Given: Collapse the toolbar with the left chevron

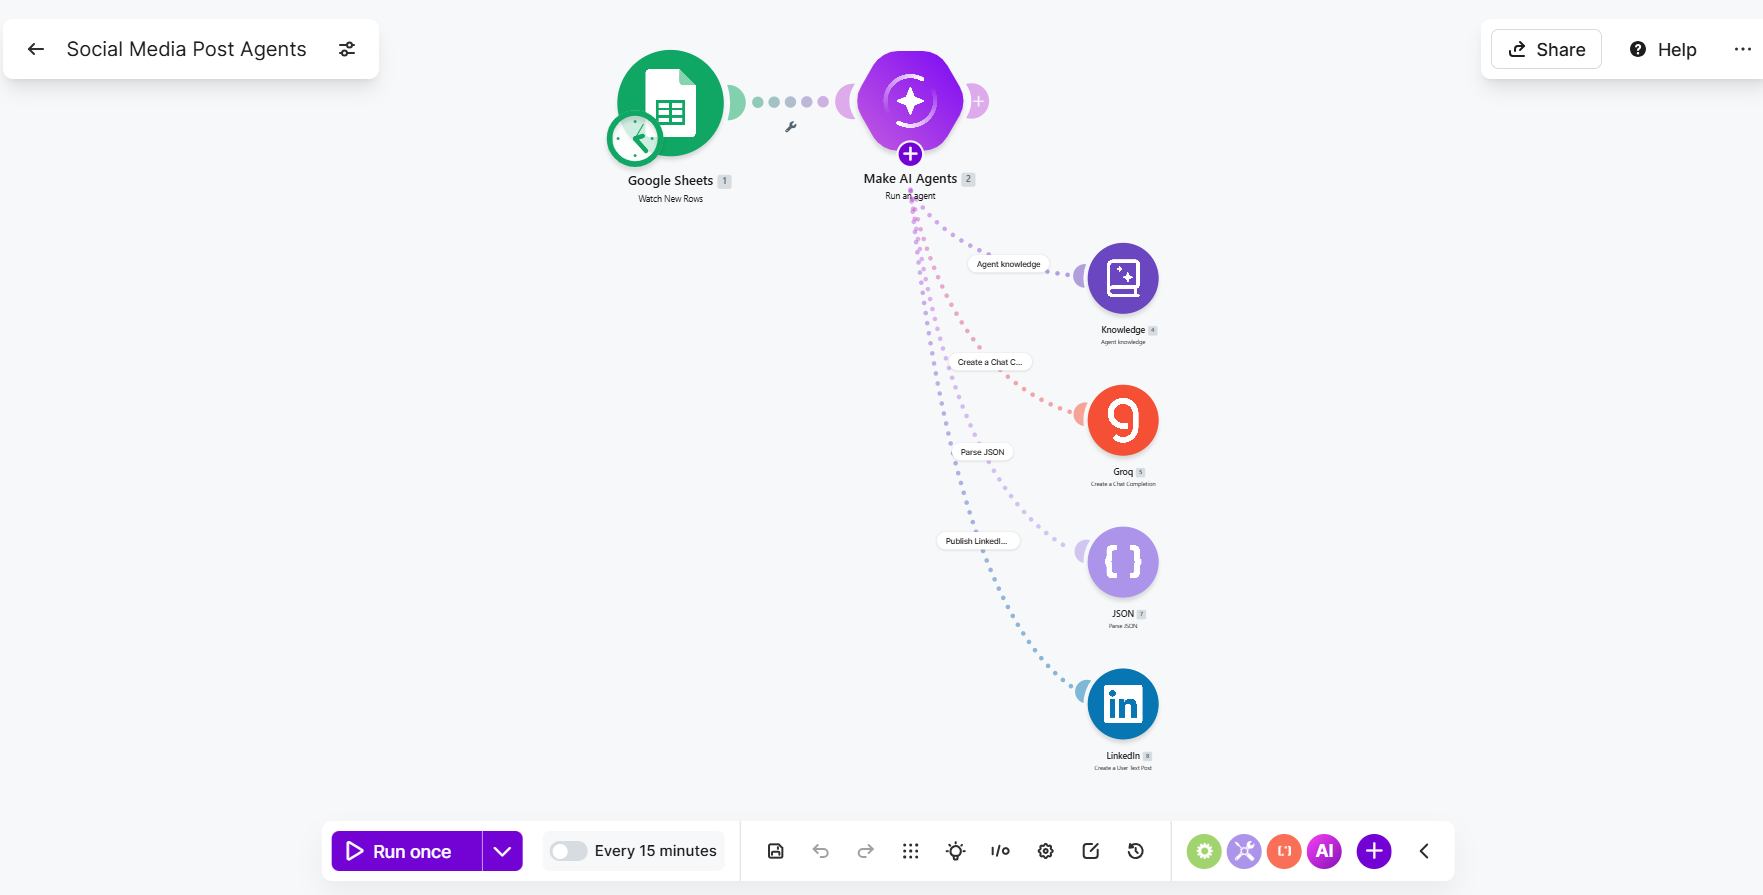Looking at the screenshot, I should tap(1424, 851).
